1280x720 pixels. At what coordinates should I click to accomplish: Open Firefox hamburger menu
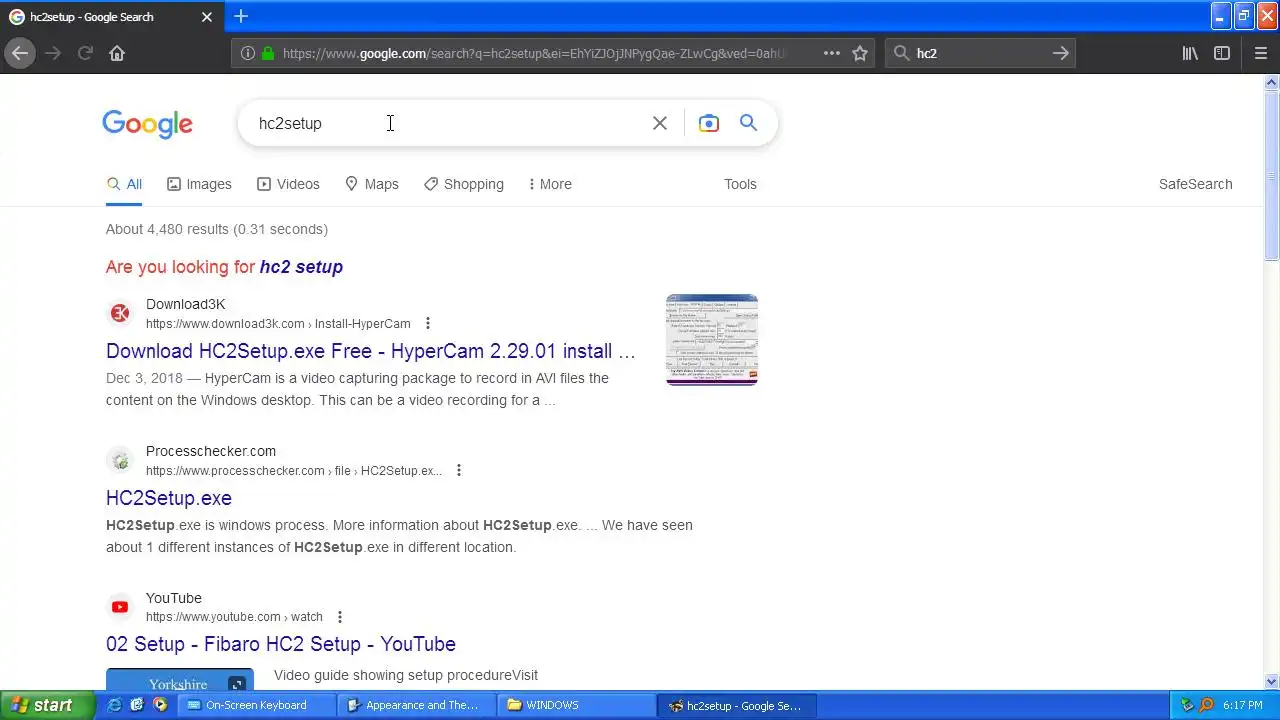click(x=1260, y=53)
